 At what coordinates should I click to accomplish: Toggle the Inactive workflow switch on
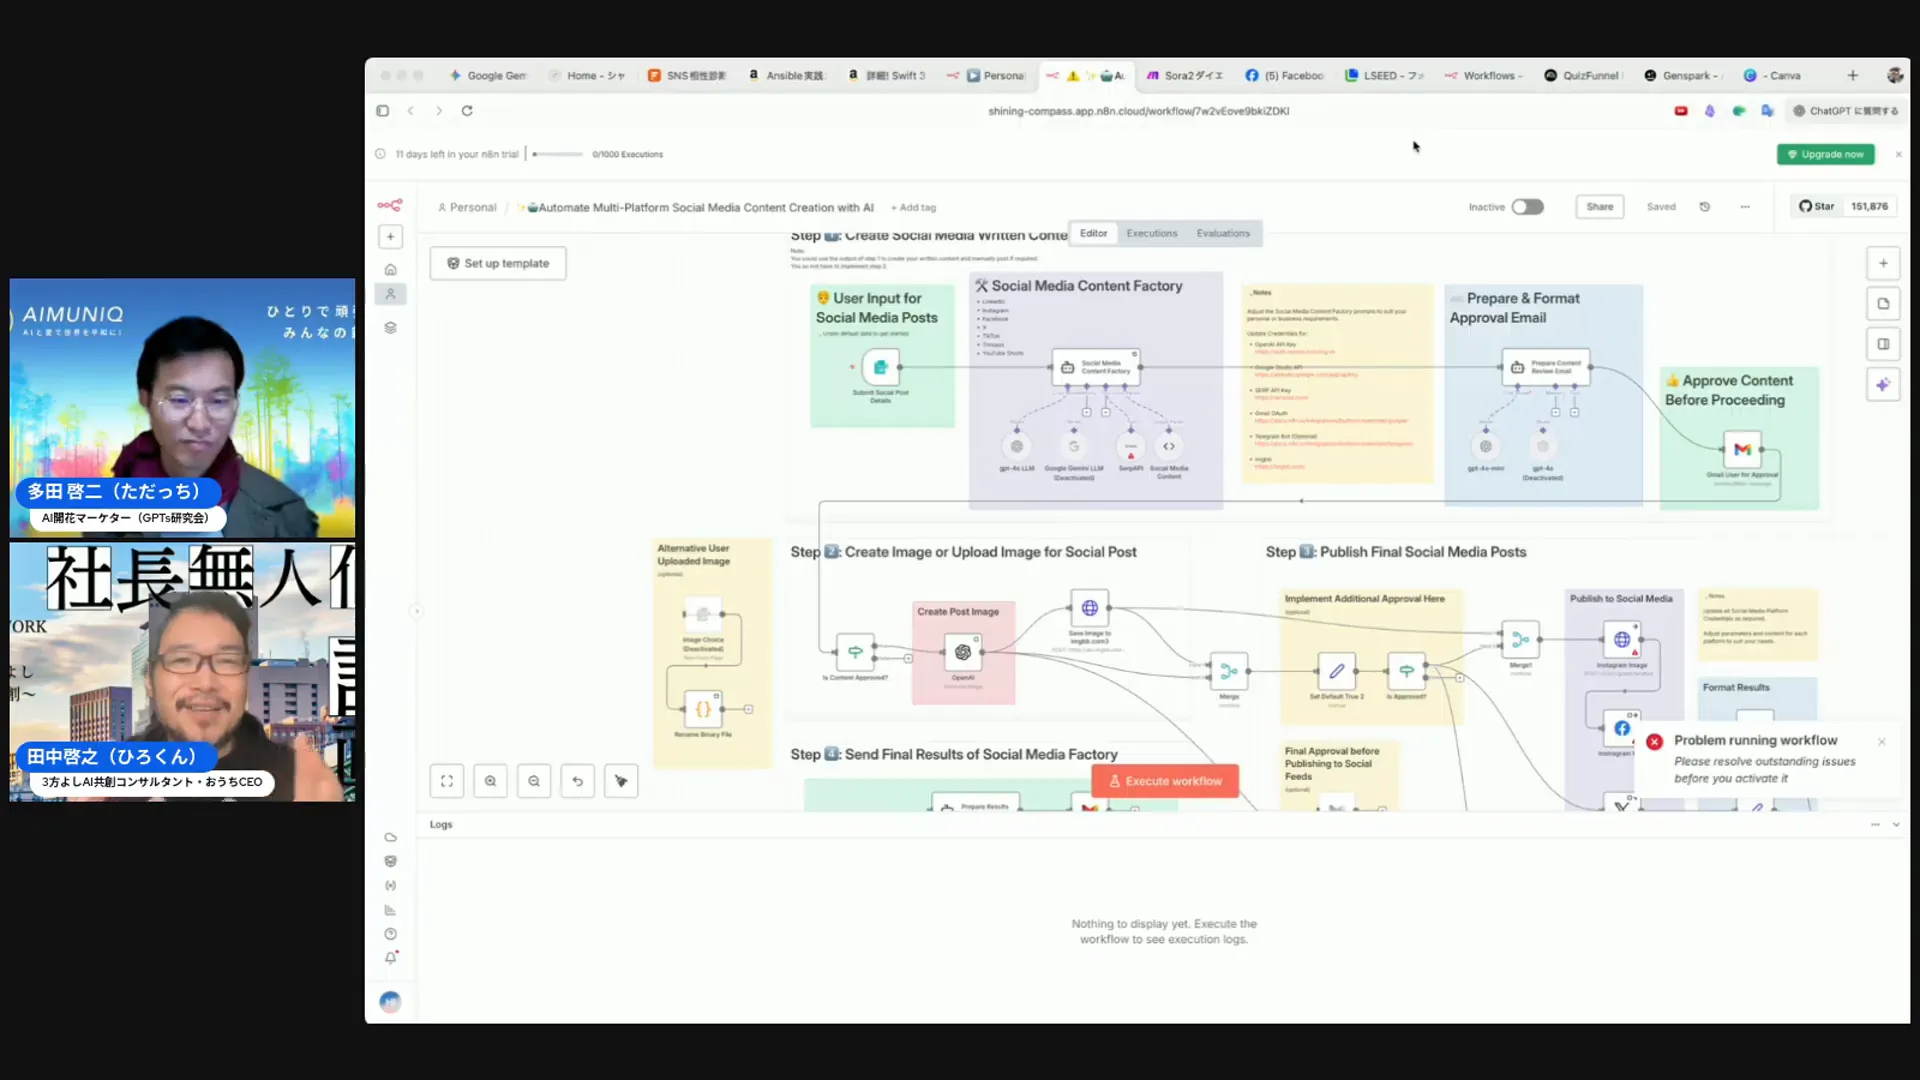(x=1527, y=207)
